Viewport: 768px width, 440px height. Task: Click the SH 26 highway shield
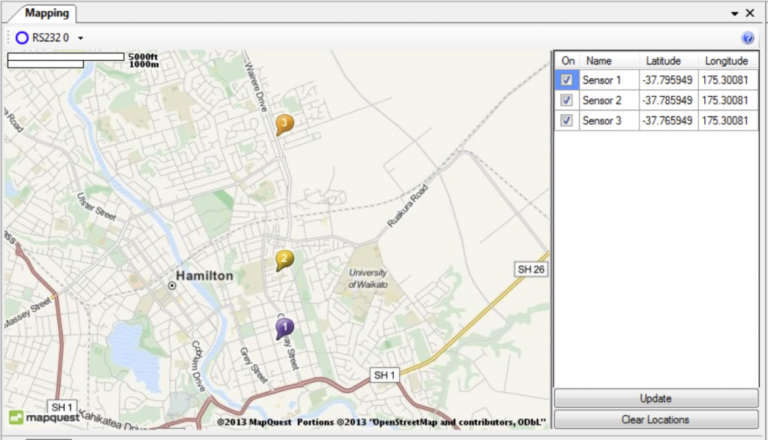pyautogui.click(x=531, y=269)
